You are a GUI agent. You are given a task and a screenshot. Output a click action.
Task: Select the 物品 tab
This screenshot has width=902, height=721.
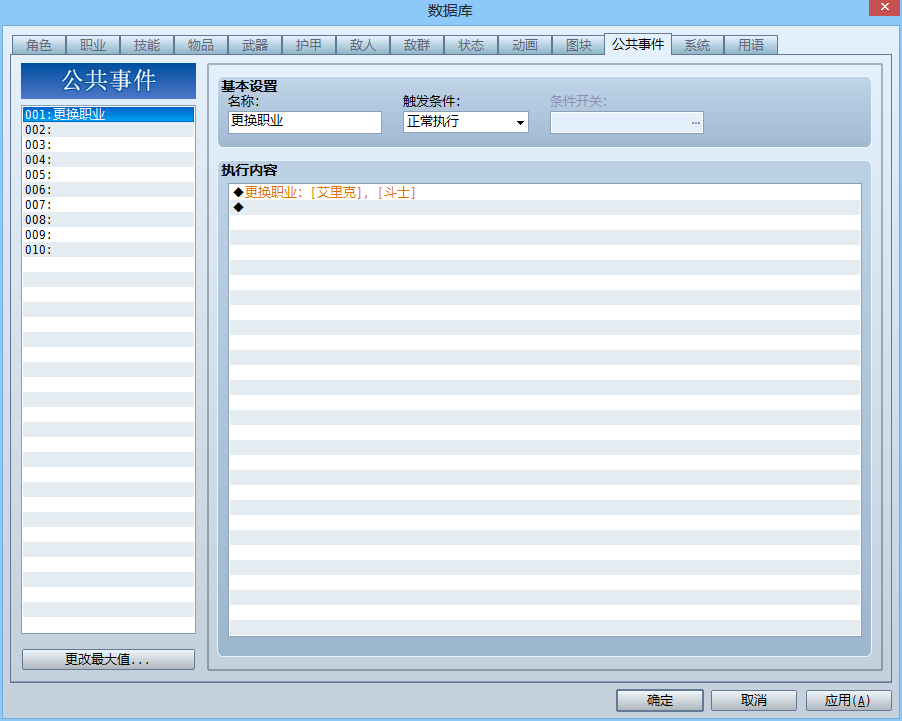[x=201, y=45]
